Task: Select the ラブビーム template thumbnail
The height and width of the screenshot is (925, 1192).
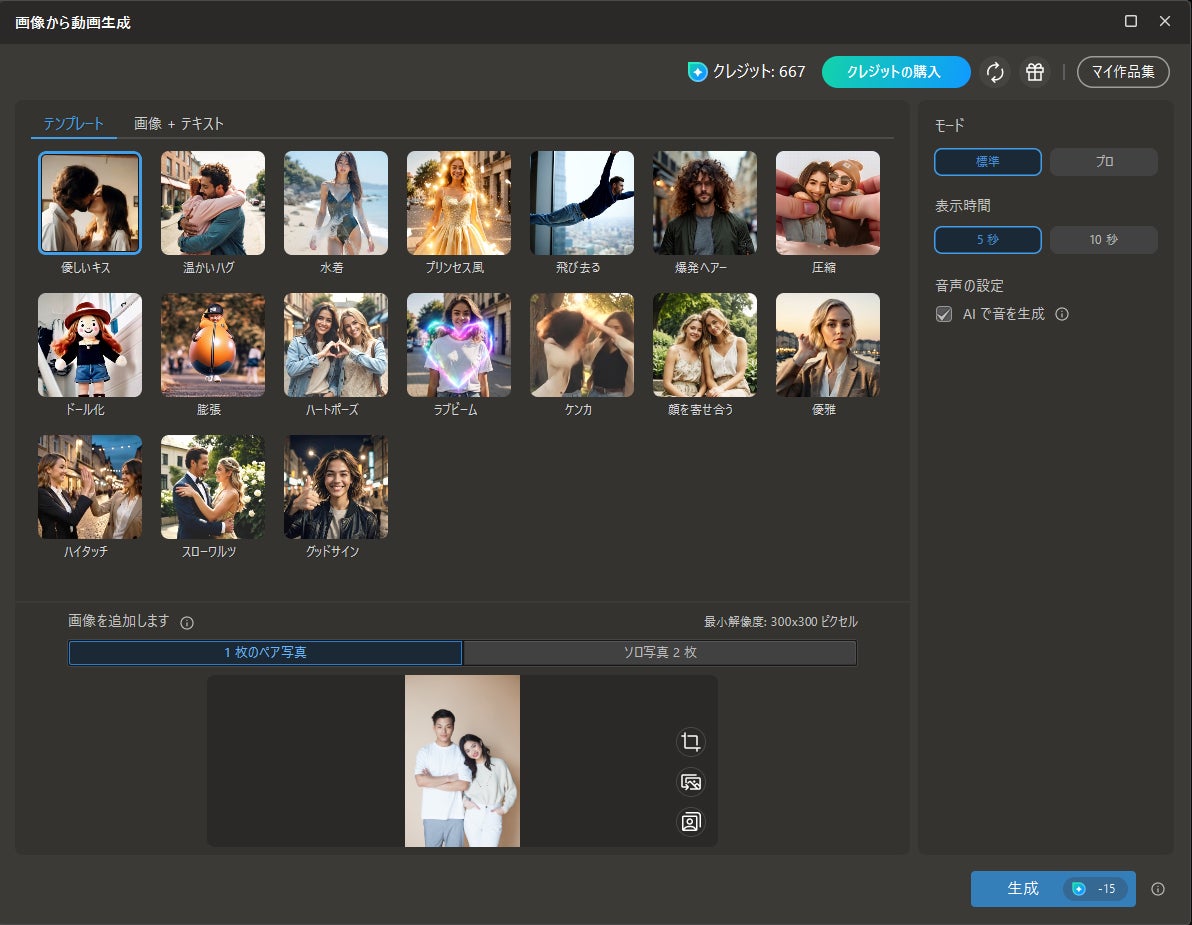Action: tap(459, 345)
